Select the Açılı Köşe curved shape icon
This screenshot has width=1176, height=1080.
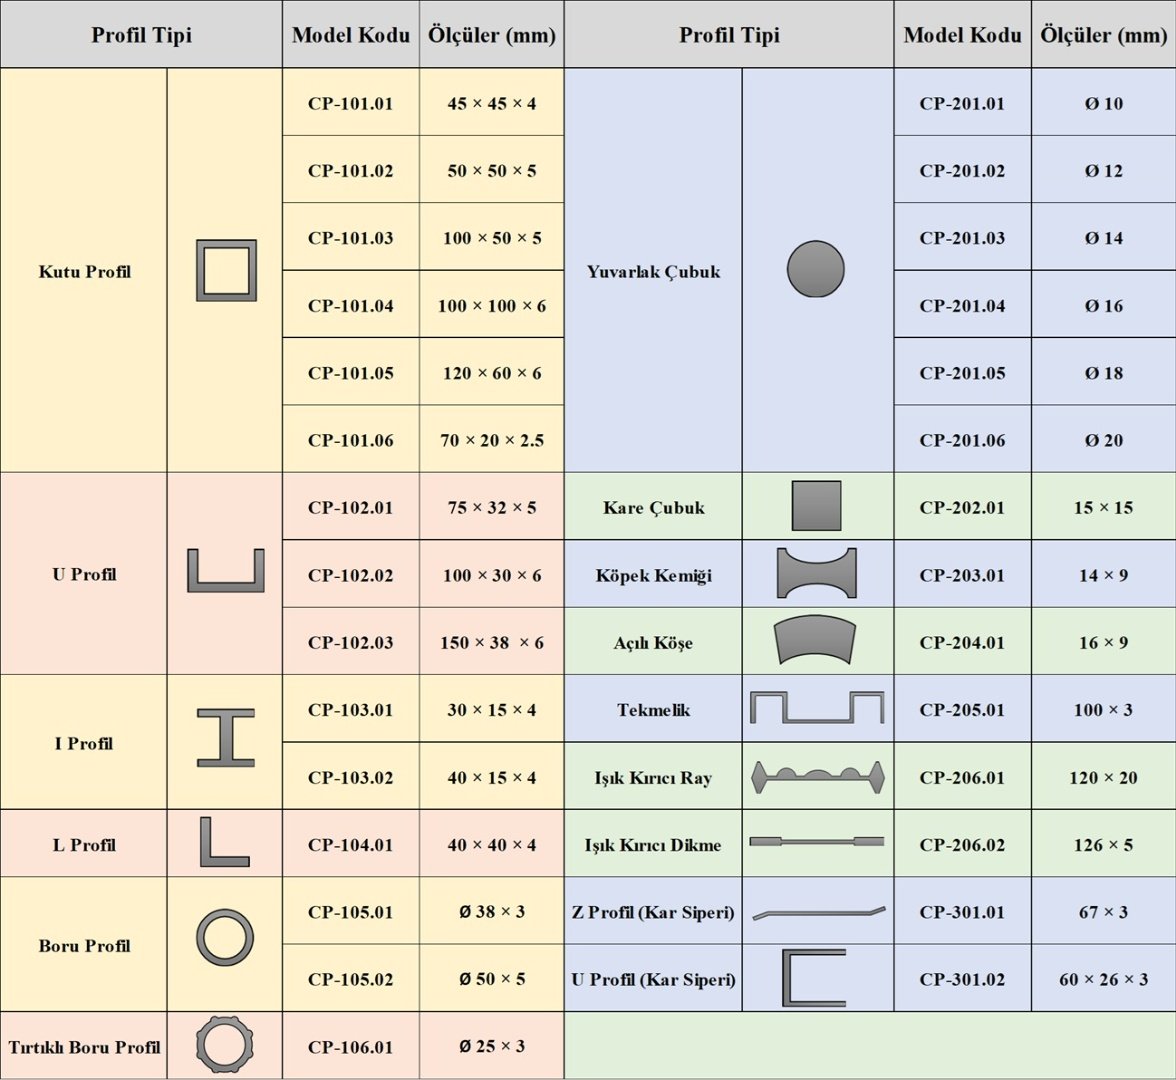coord(816,640)
